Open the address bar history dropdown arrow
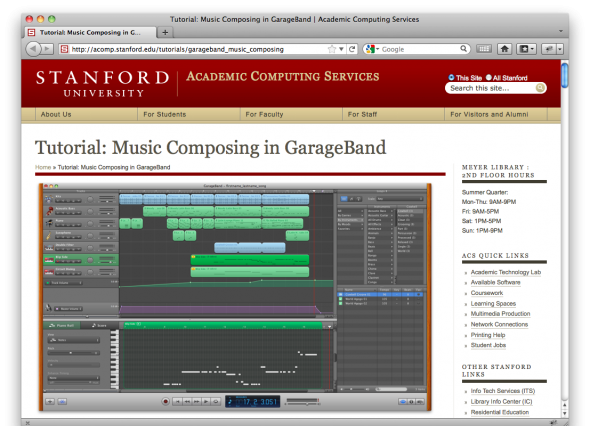 pos(341,49)
